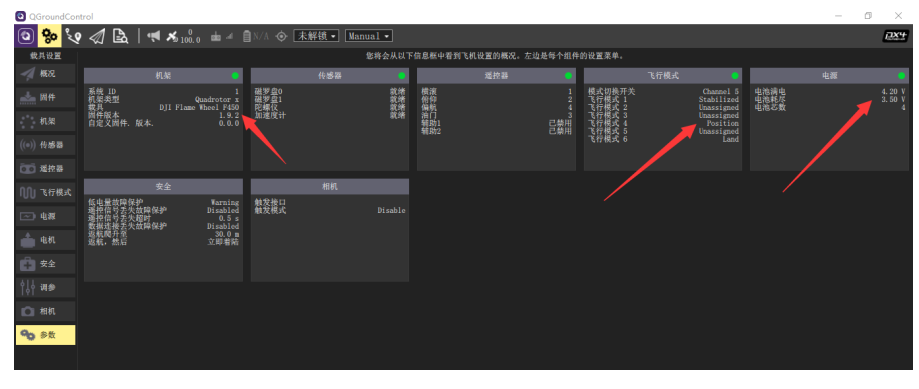Show battery N/A status indicator
The width and height of the screenshot is (919, 389).
tap(256, 36)
